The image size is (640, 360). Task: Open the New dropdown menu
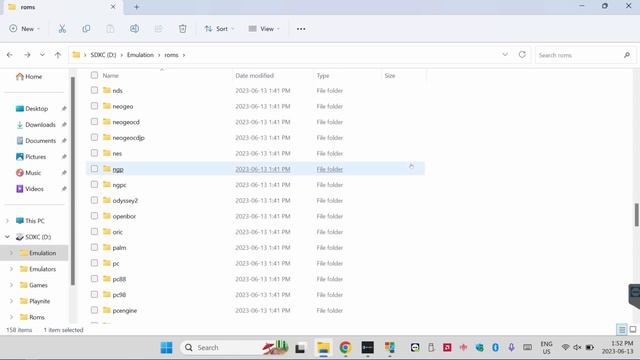pos(24,29)
